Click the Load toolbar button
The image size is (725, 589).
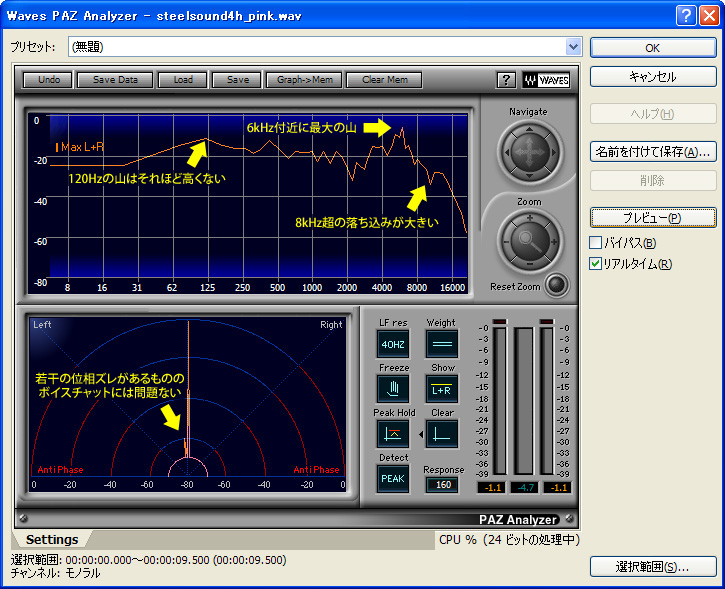(183, 80)
